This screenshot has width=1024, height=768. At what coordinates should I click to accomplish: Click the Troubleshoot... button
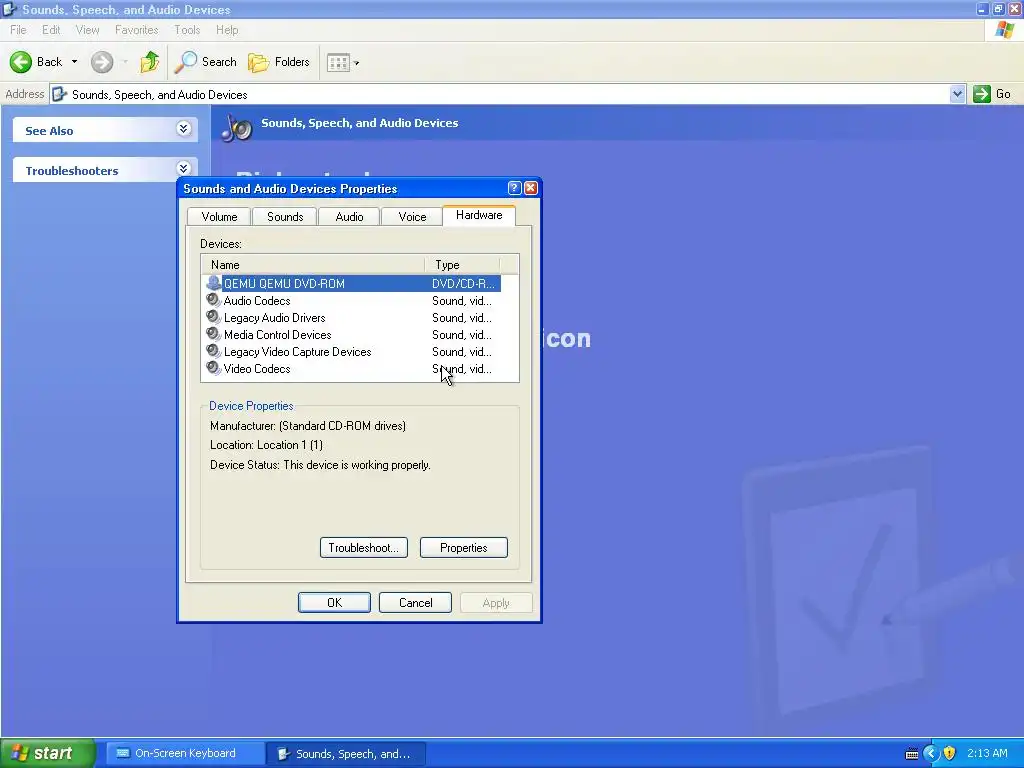tap(364, 547)
